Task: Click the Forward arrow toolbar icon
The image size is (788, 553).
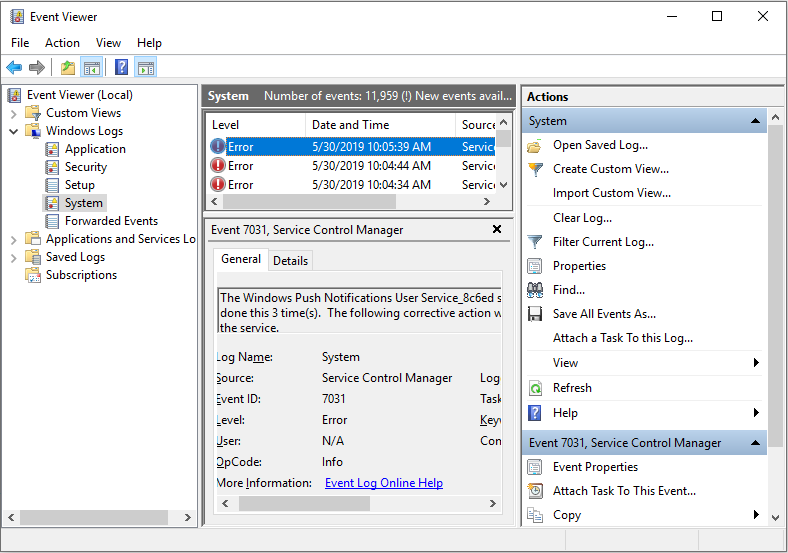Action: coord(37,67)
